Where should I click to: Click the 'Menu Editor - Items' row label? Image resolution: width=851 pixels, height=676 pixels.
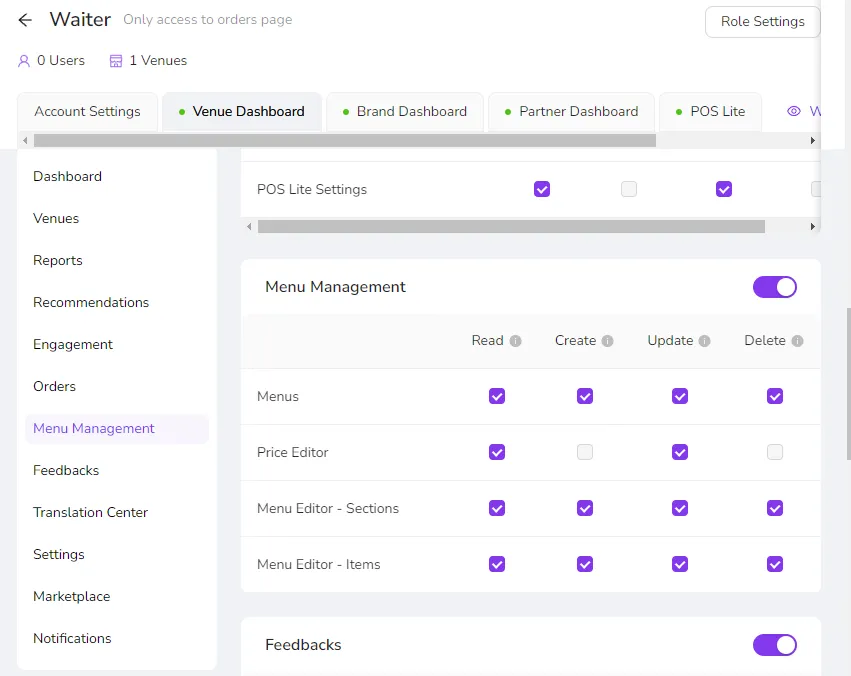tap(319, 565)
